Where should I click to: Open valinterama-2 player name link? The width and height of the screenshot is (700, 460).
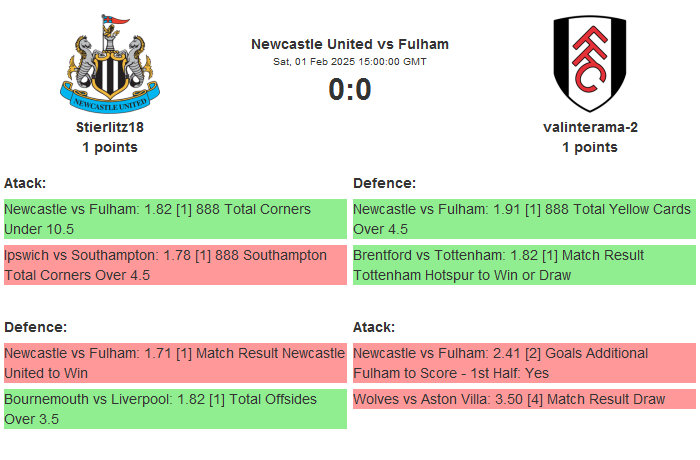pyautogui.click(x=590, y=127)
